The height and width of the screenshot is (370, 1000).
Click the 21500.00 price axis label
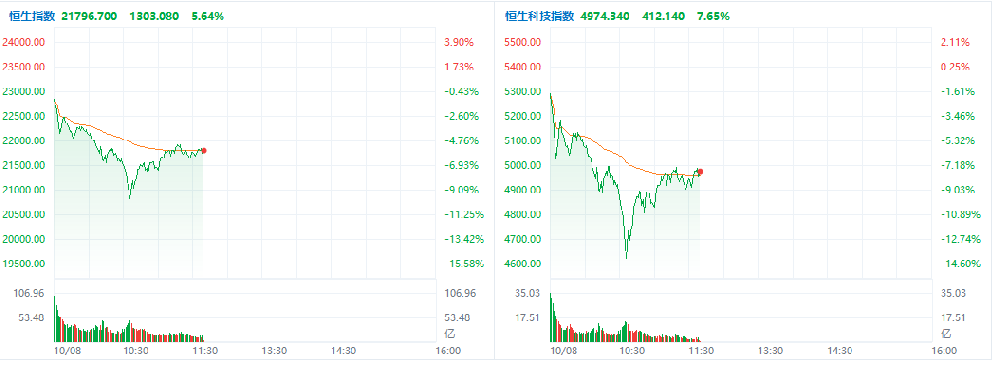tap(24, 165)
